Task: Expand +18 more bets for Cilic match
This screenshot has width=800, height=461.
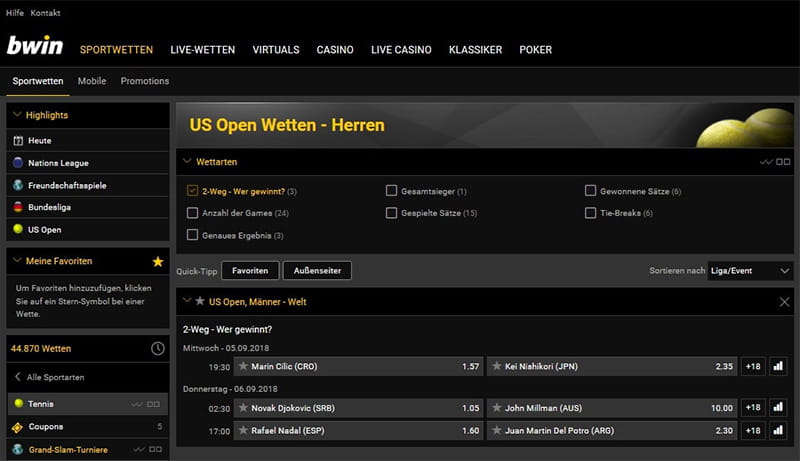Action: pos(753,366)
